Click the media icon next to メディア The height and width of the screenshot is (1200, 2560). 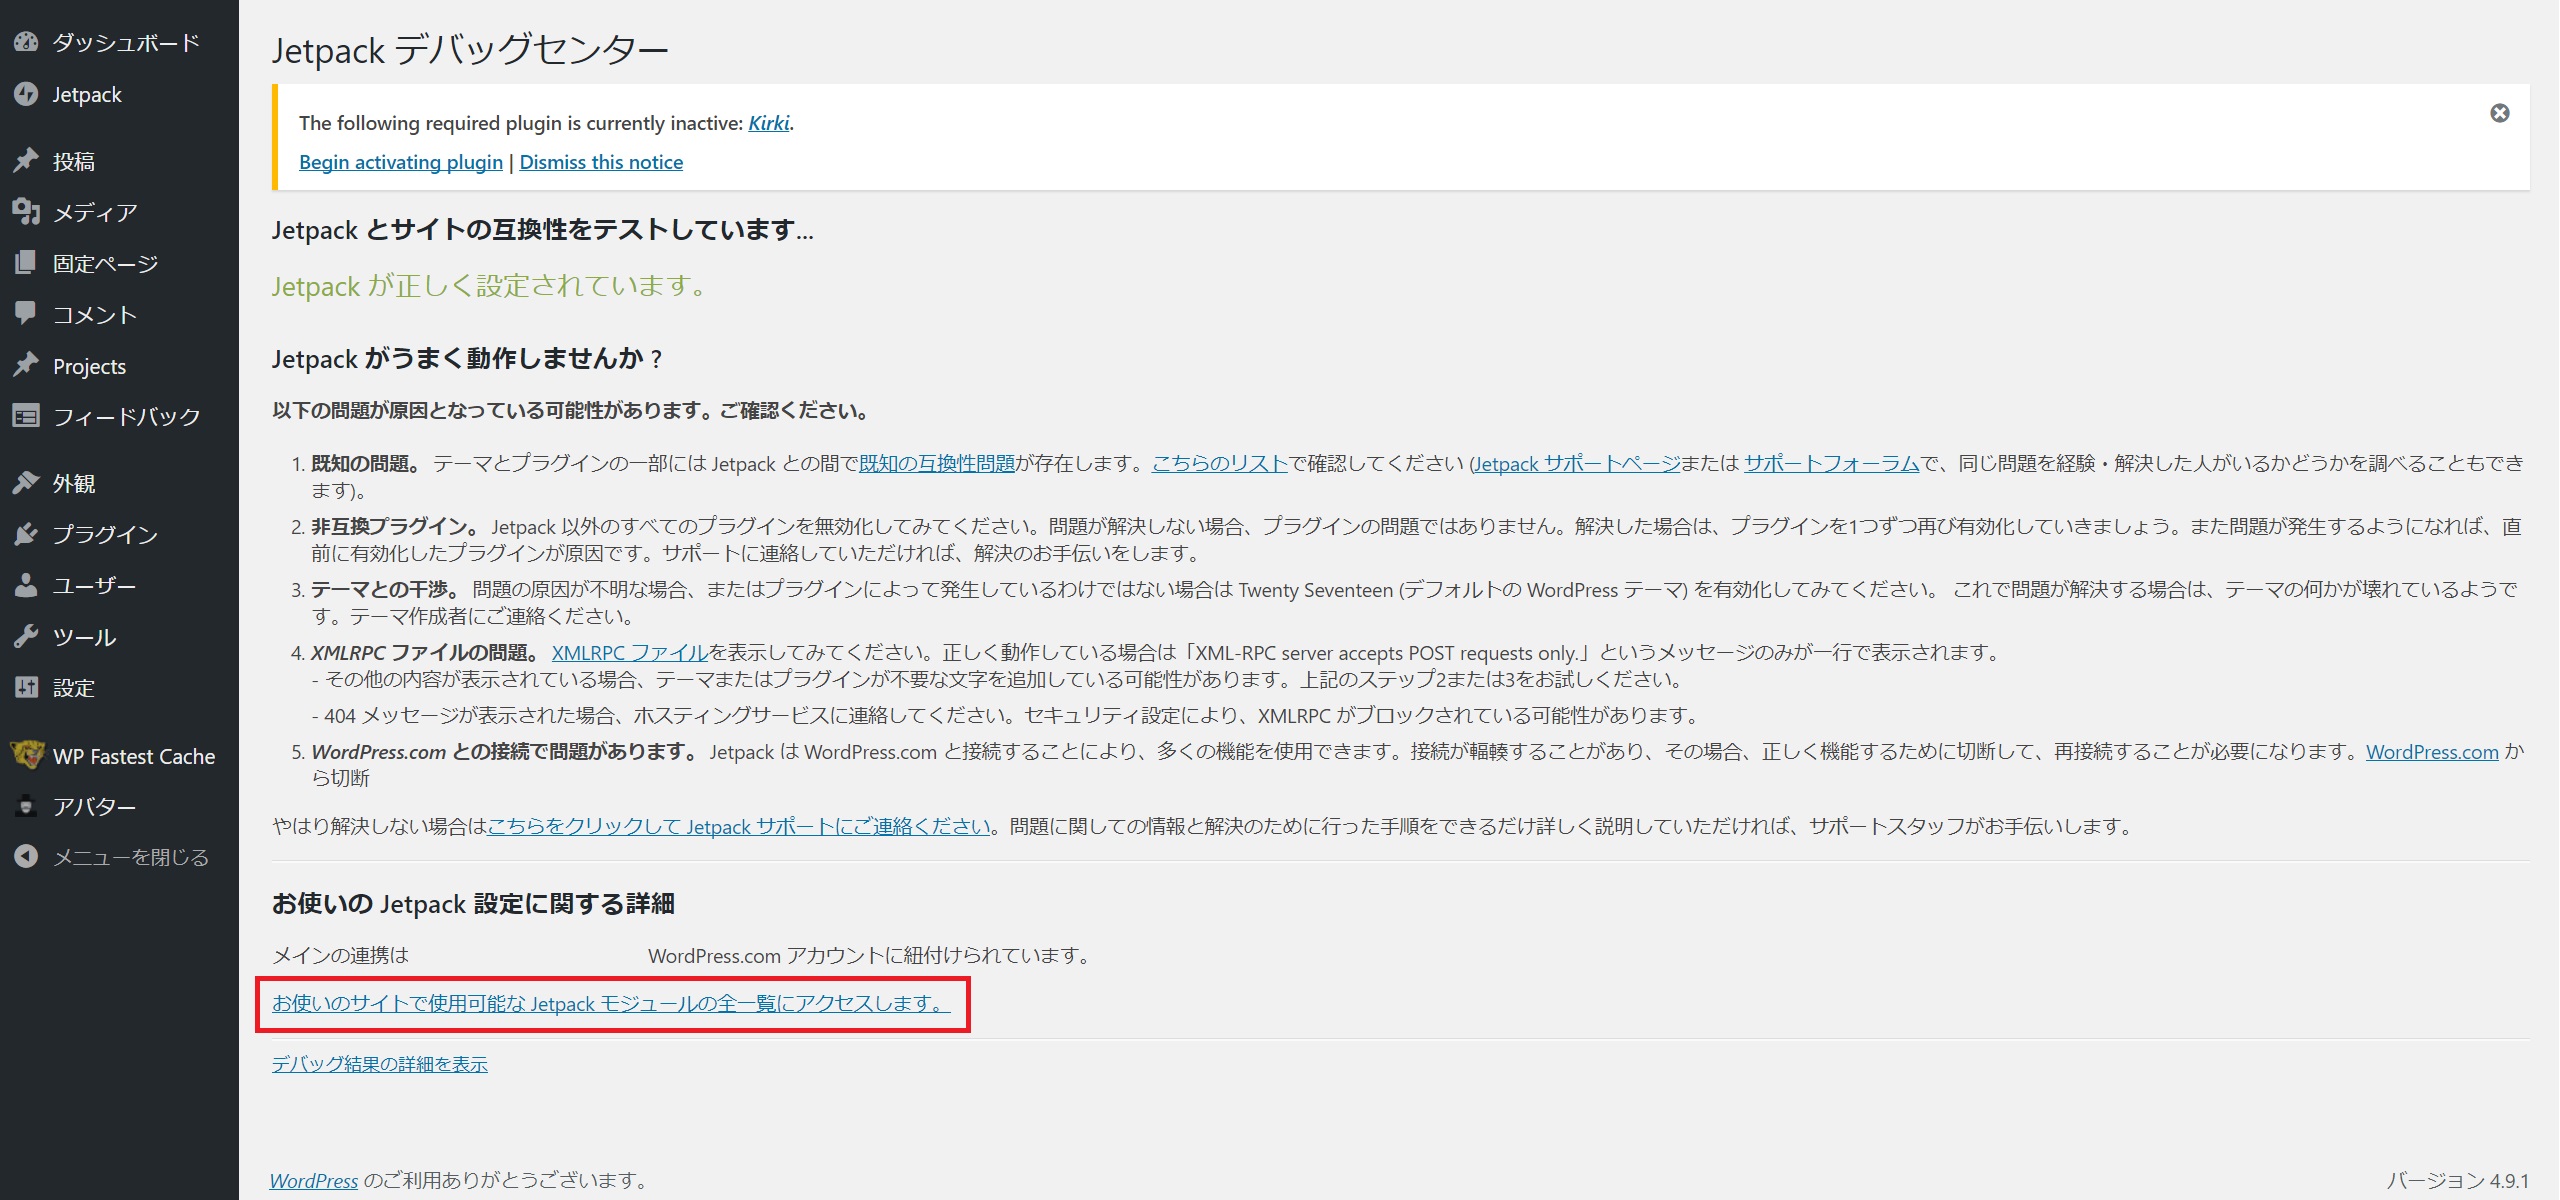pyautogui.click(x=26, y=211)
